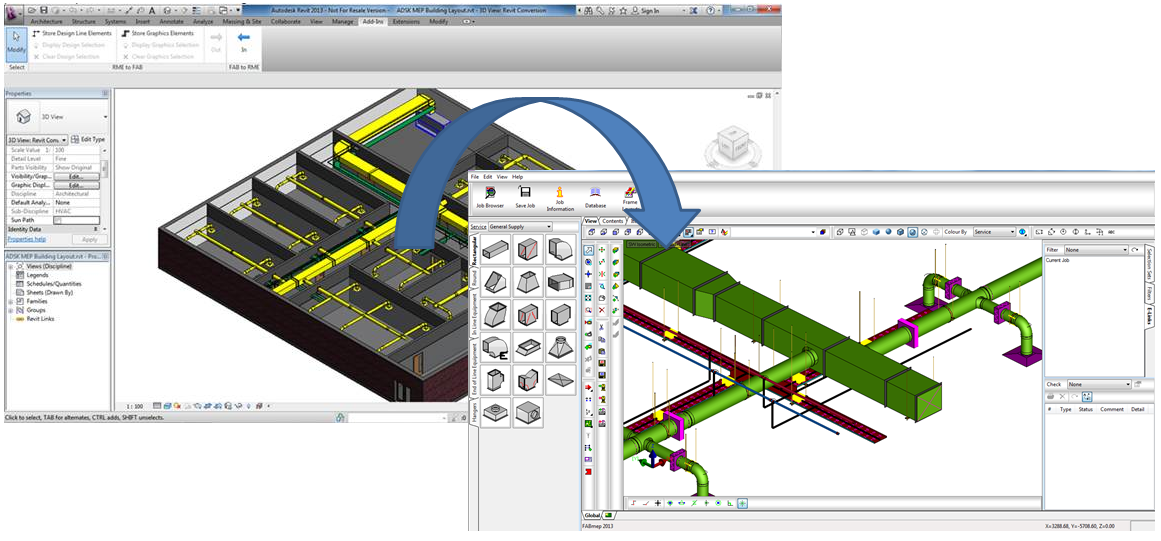Image resolution: width=1161 pixels, height=541 pixels.
Task: Click Store Design Line Elements
Action: (x=72, y=33)
